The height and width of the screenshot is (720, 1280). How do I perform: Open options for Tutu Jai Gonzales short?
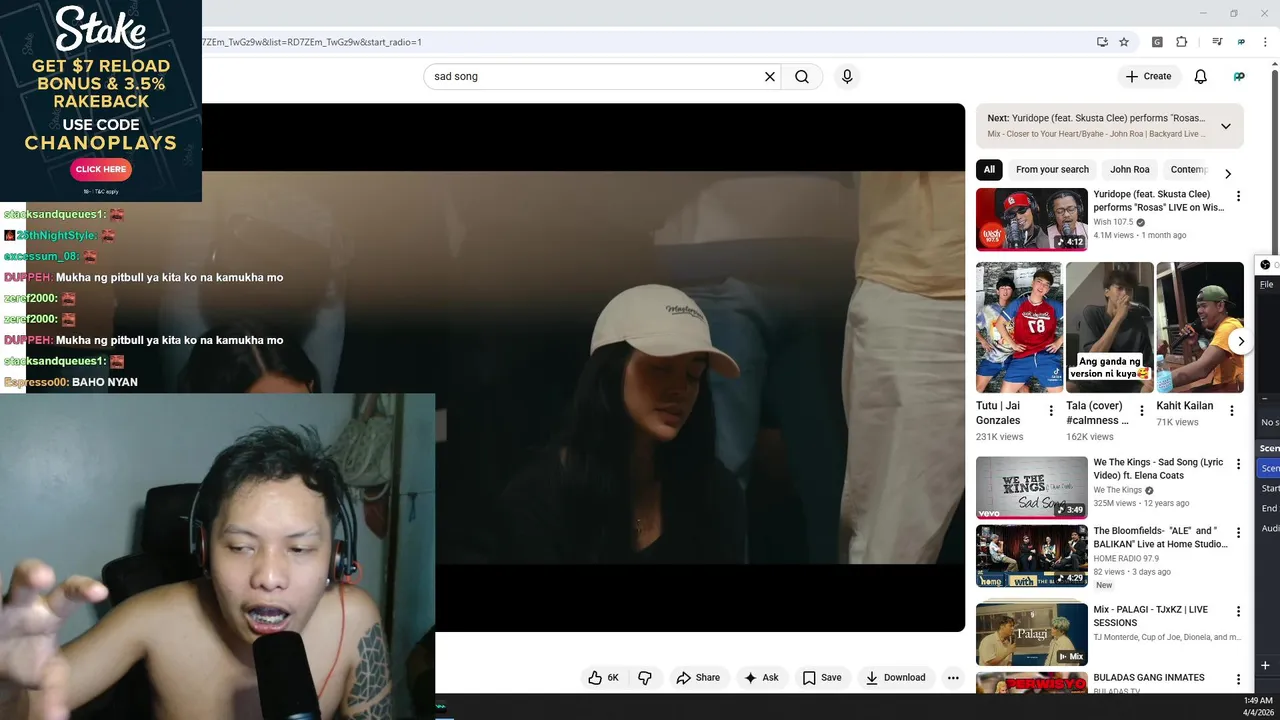pyautogui.click(x=1051, y=411)
